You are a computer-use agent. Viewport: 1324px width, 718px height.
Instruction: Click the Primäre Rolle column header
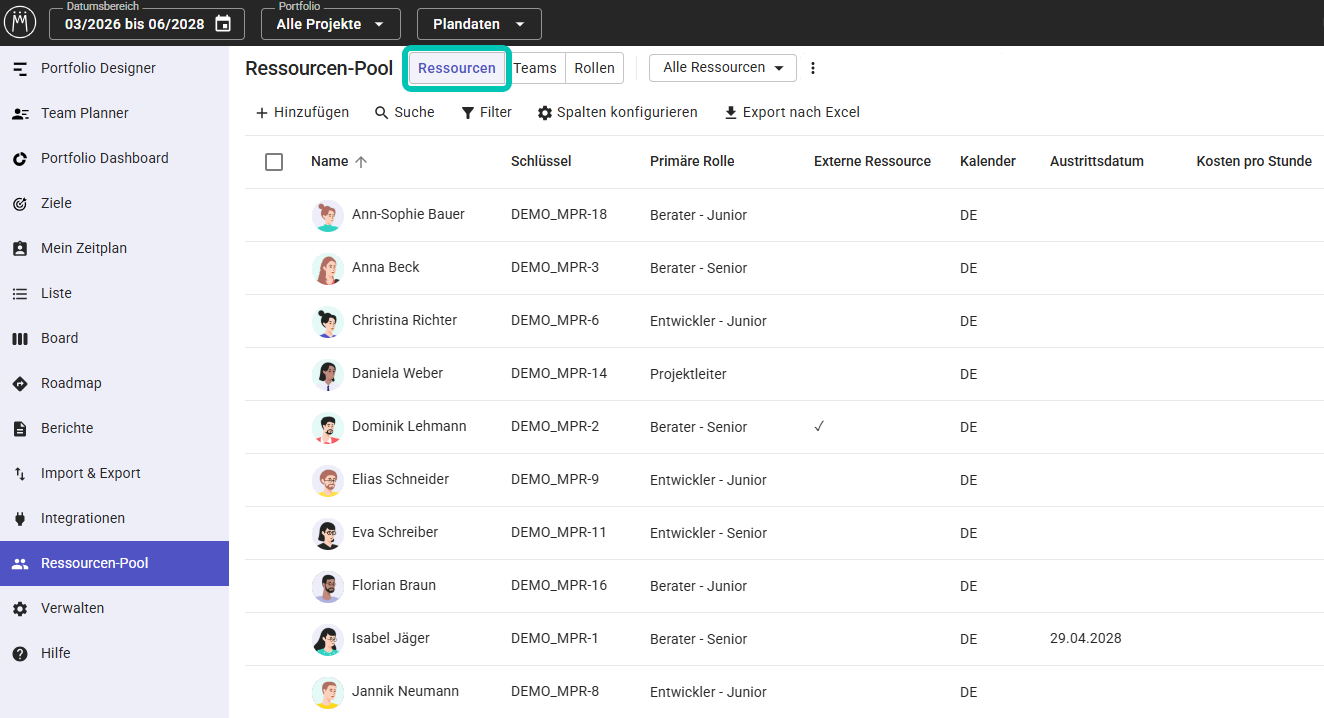692,162
